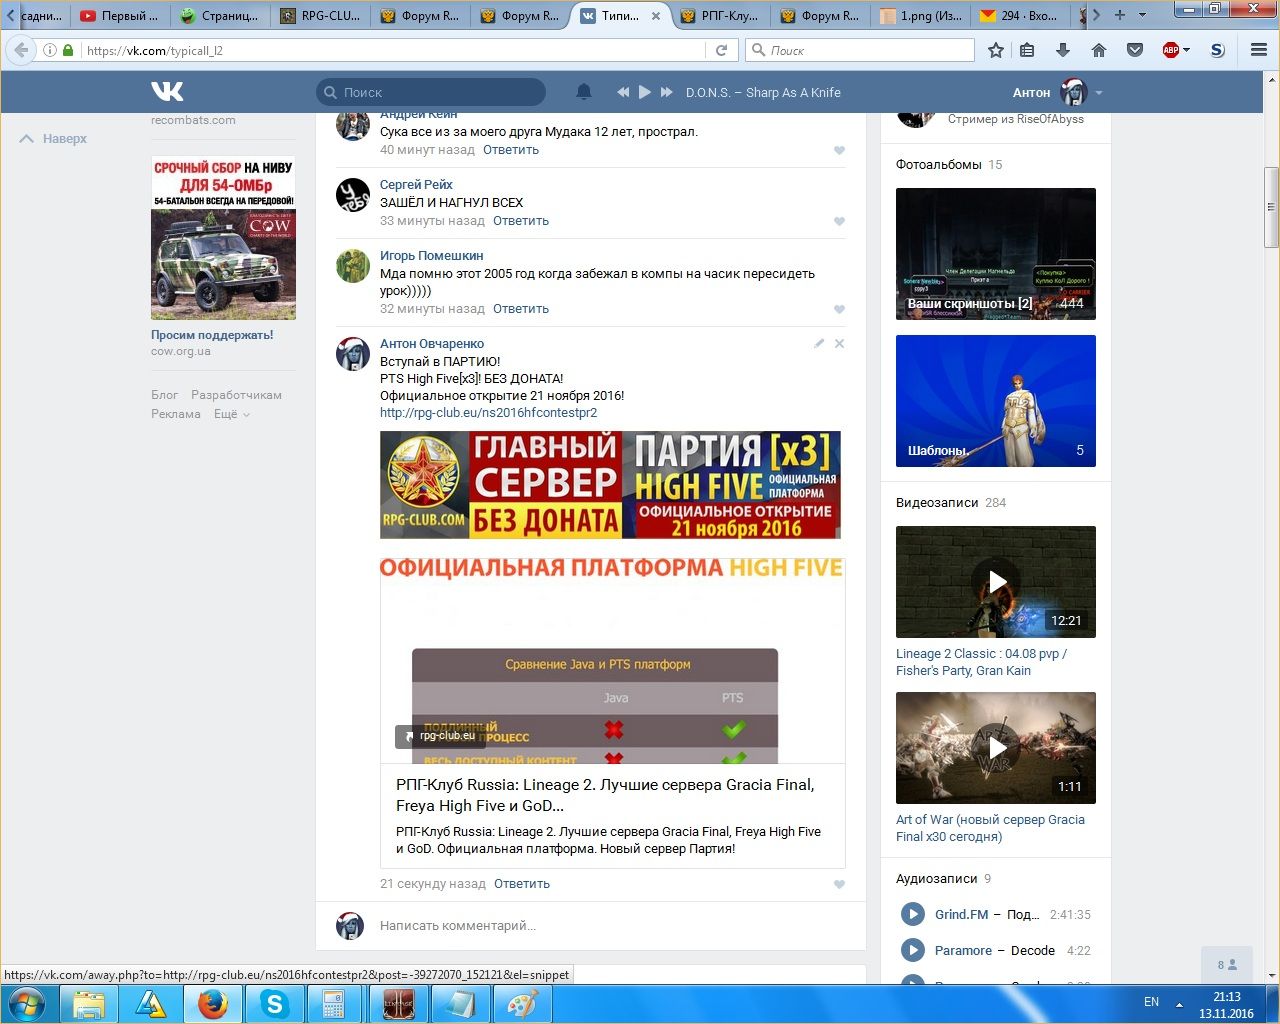The image size is (1280, 1024).
Task: Expand the Ещё footer menu
Action: tap(231, 414)
